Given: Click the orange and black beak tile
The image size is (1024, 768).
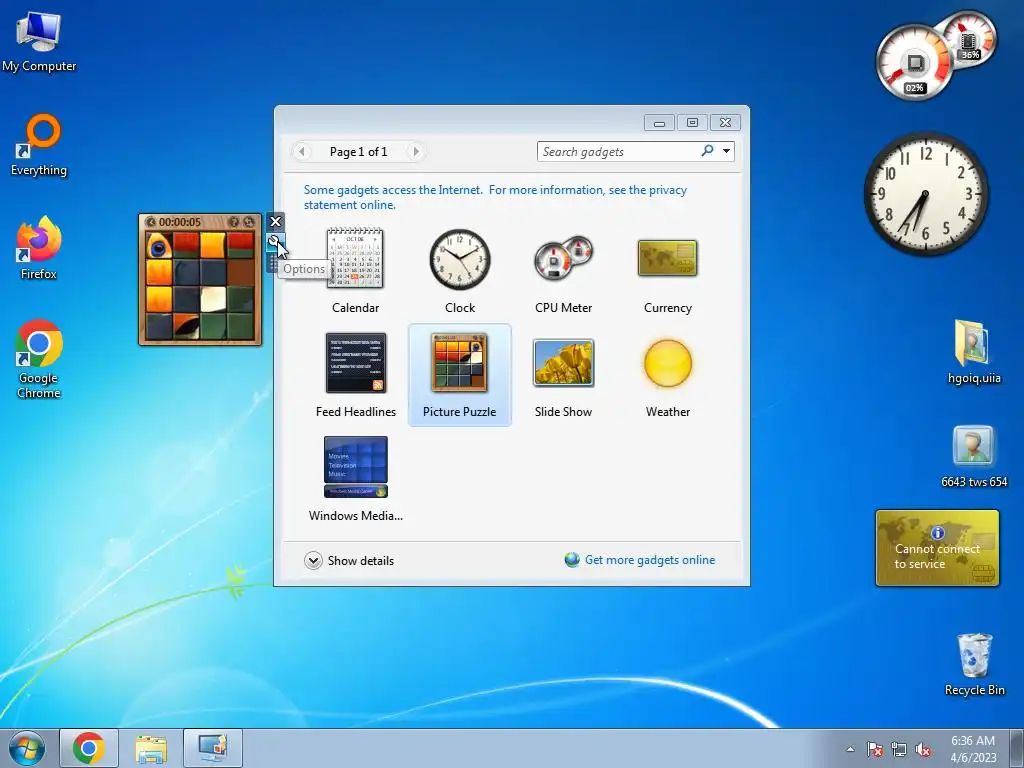Looking at the screenshot, I should [186, 326].
